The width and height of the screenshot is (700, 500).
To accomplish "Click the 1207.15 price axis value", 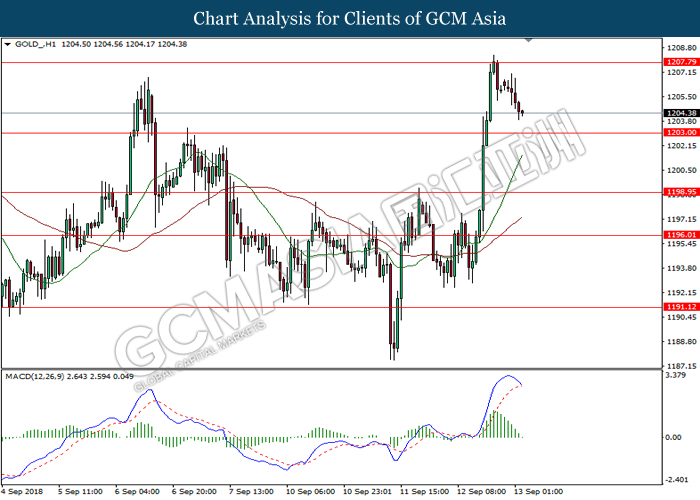I will click(681, 72).
